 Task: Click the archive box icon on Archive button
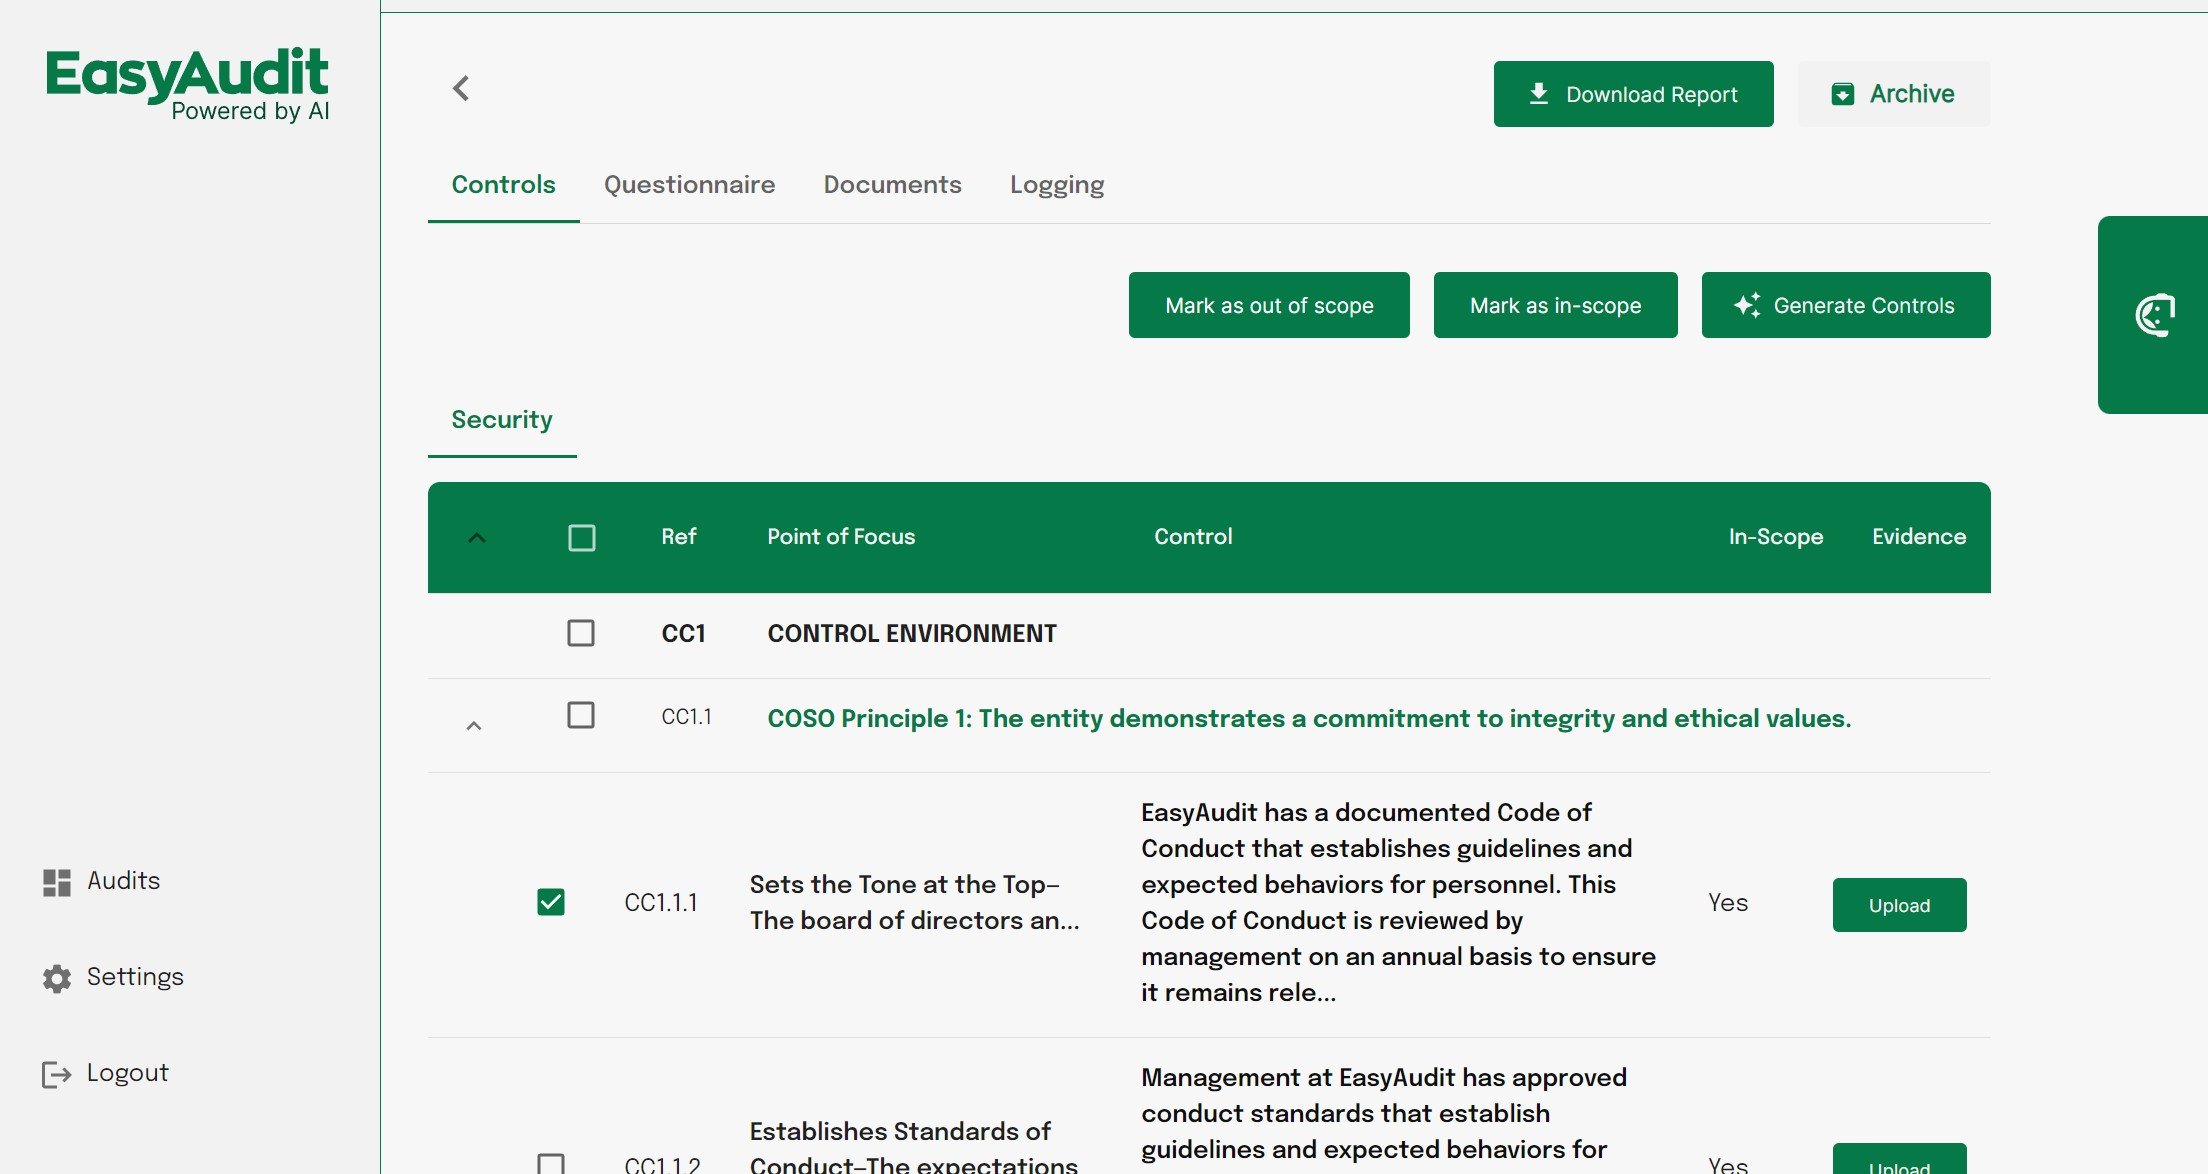(x=1843, y=92)
